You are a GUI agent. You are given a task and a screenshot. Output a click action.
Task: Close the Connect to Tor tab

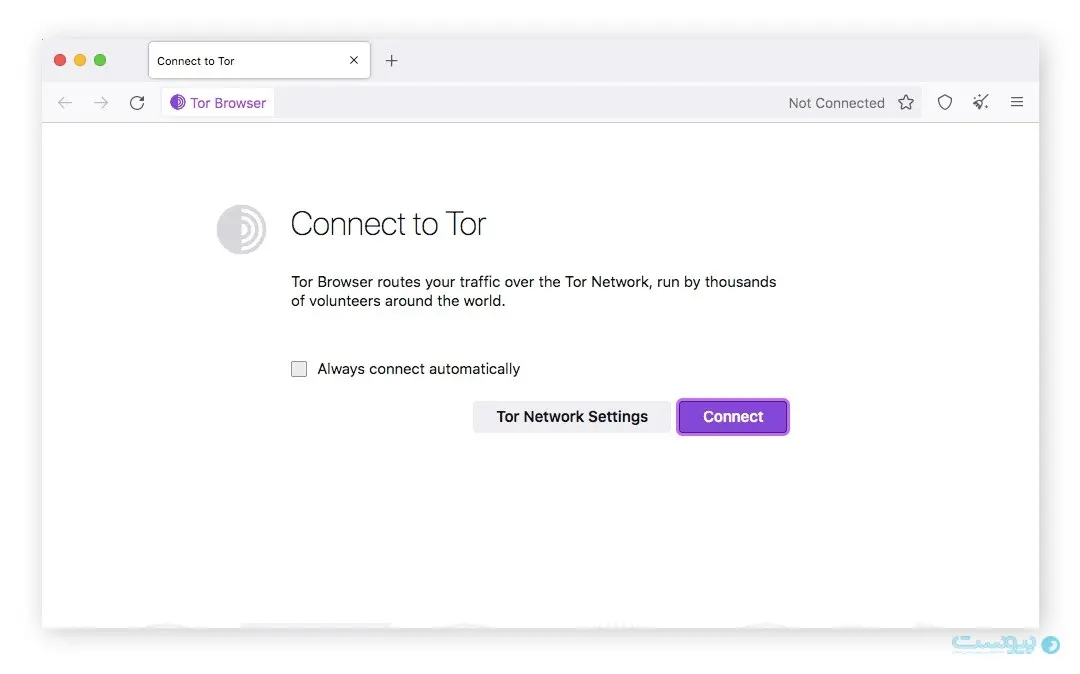coord(354,61)
